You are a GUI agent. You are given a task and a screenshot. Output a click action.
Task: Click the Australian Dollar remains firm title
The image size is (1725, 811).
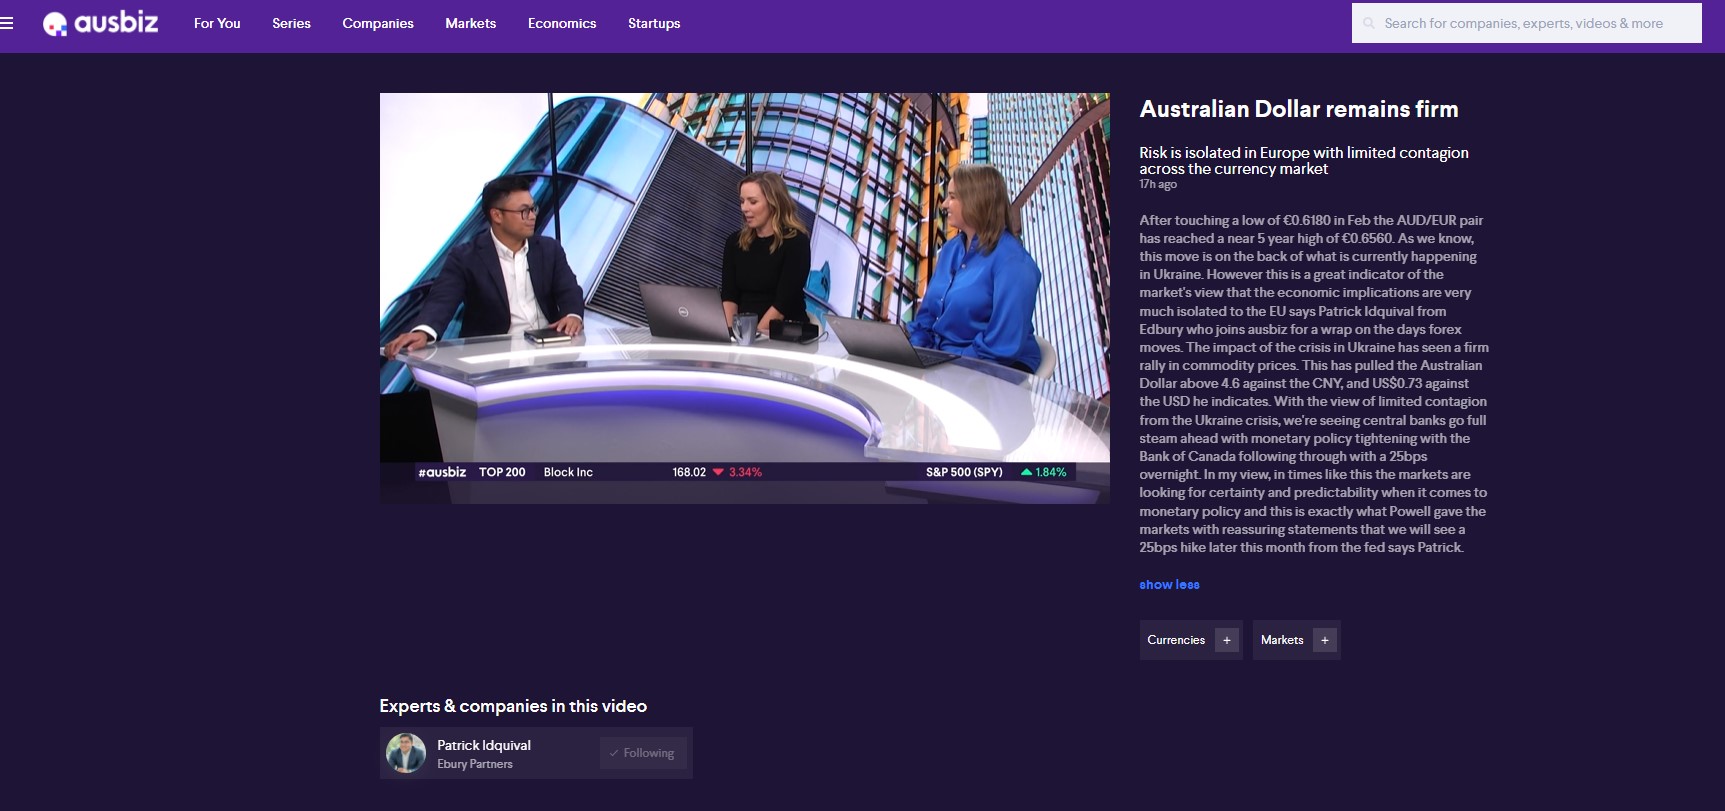(1299, 109)
